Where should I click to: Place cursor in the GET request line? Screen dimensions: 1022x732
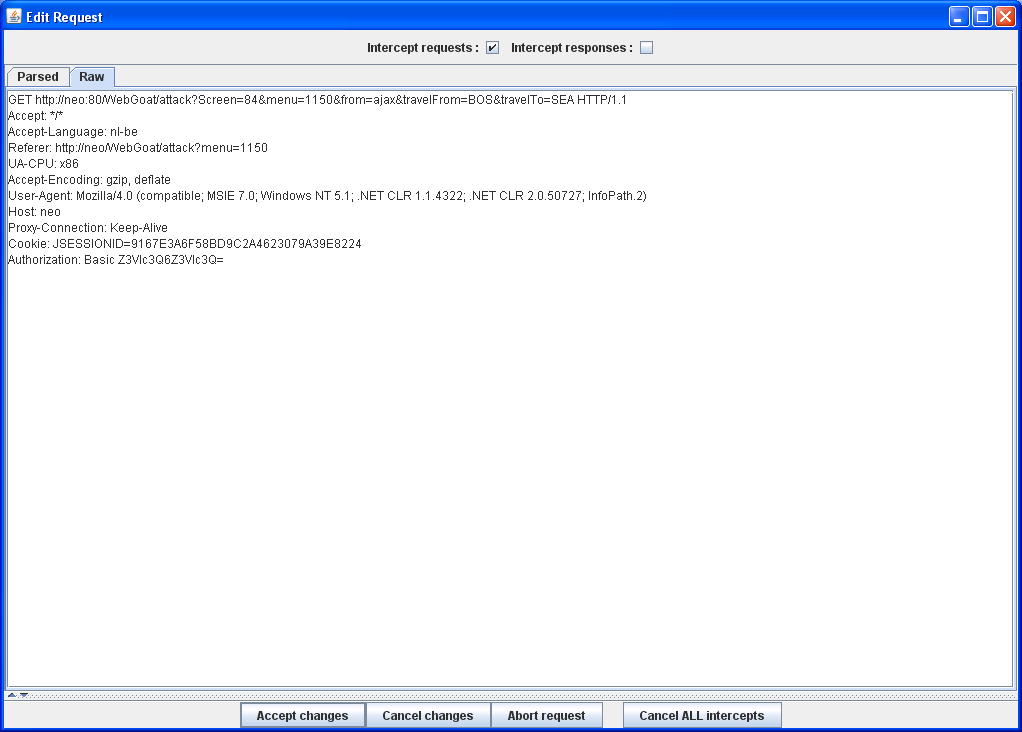(x=317, y=100)
